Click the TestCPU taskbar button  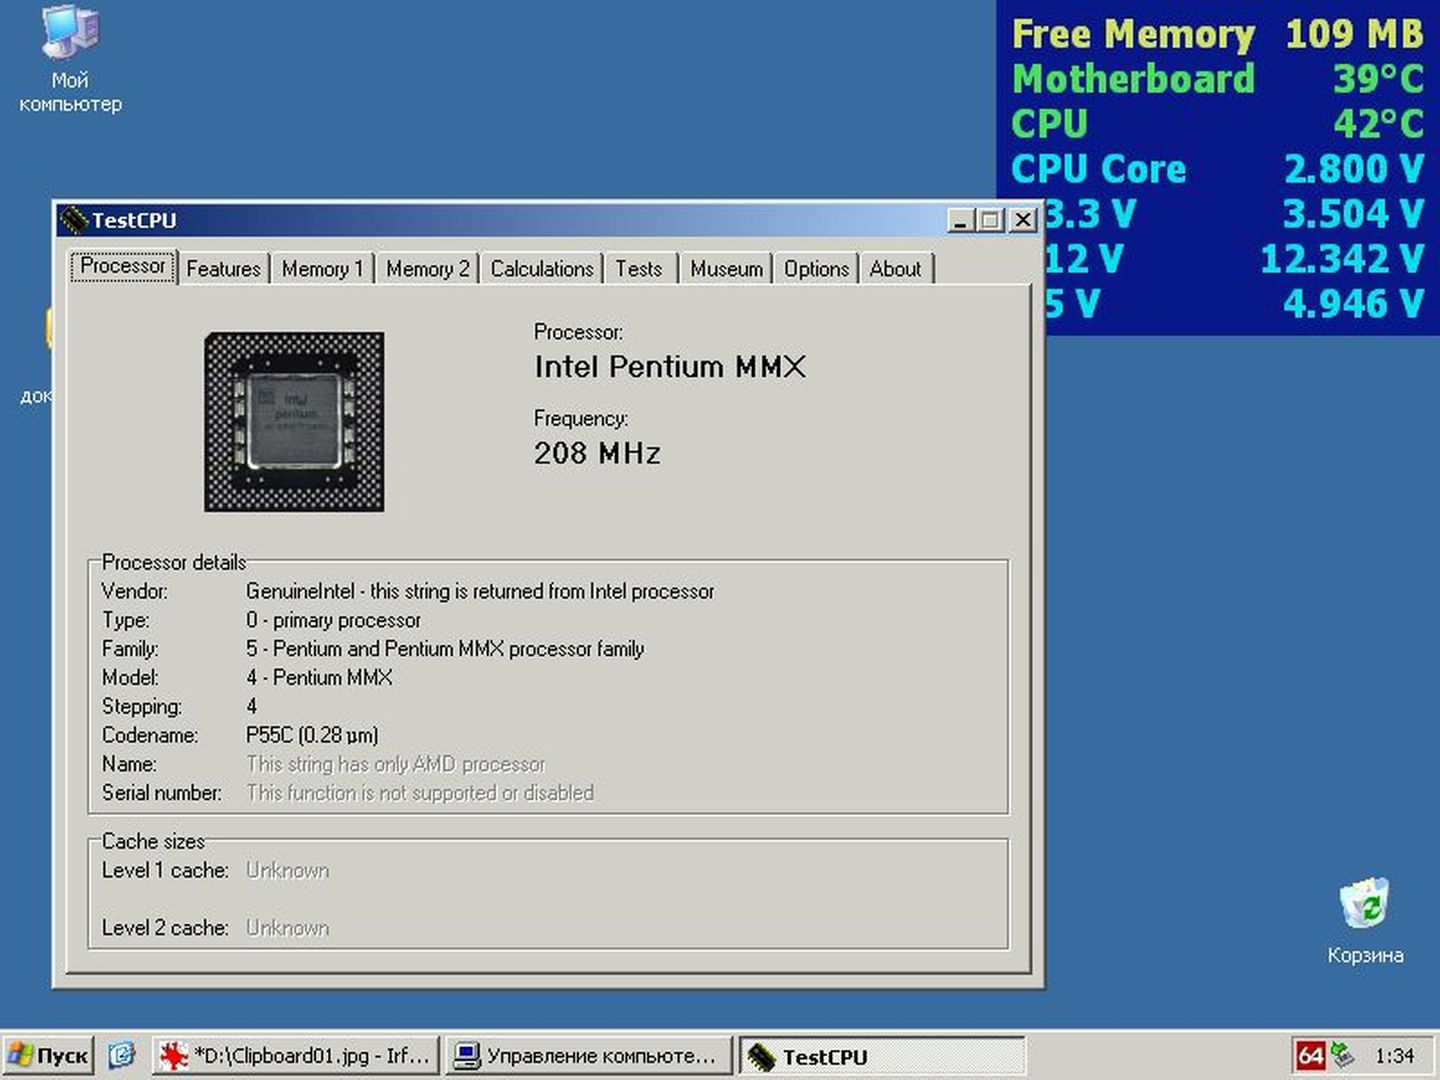click(882, 1055)
